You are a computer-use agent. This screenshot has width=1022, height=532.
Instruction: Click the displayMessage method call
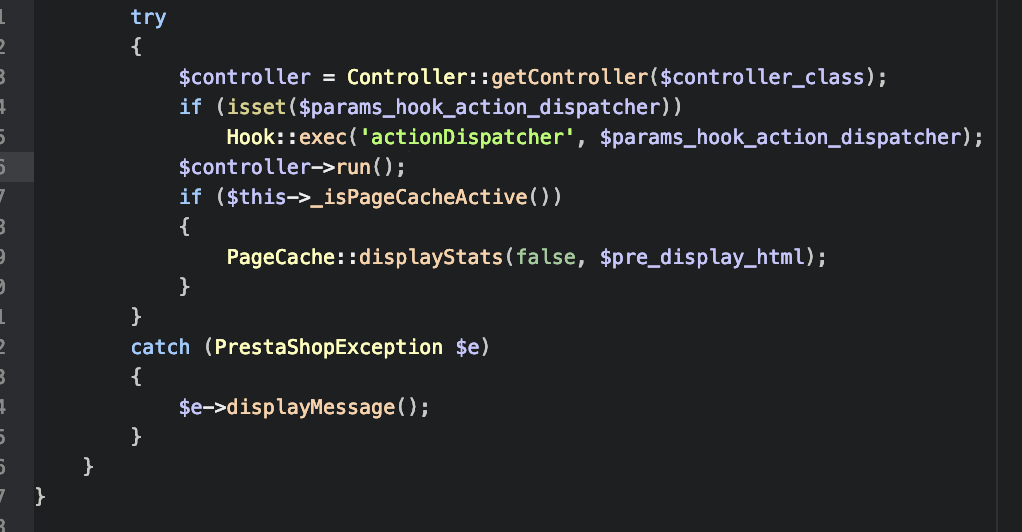pyautogui.click(x=311, y=407)
